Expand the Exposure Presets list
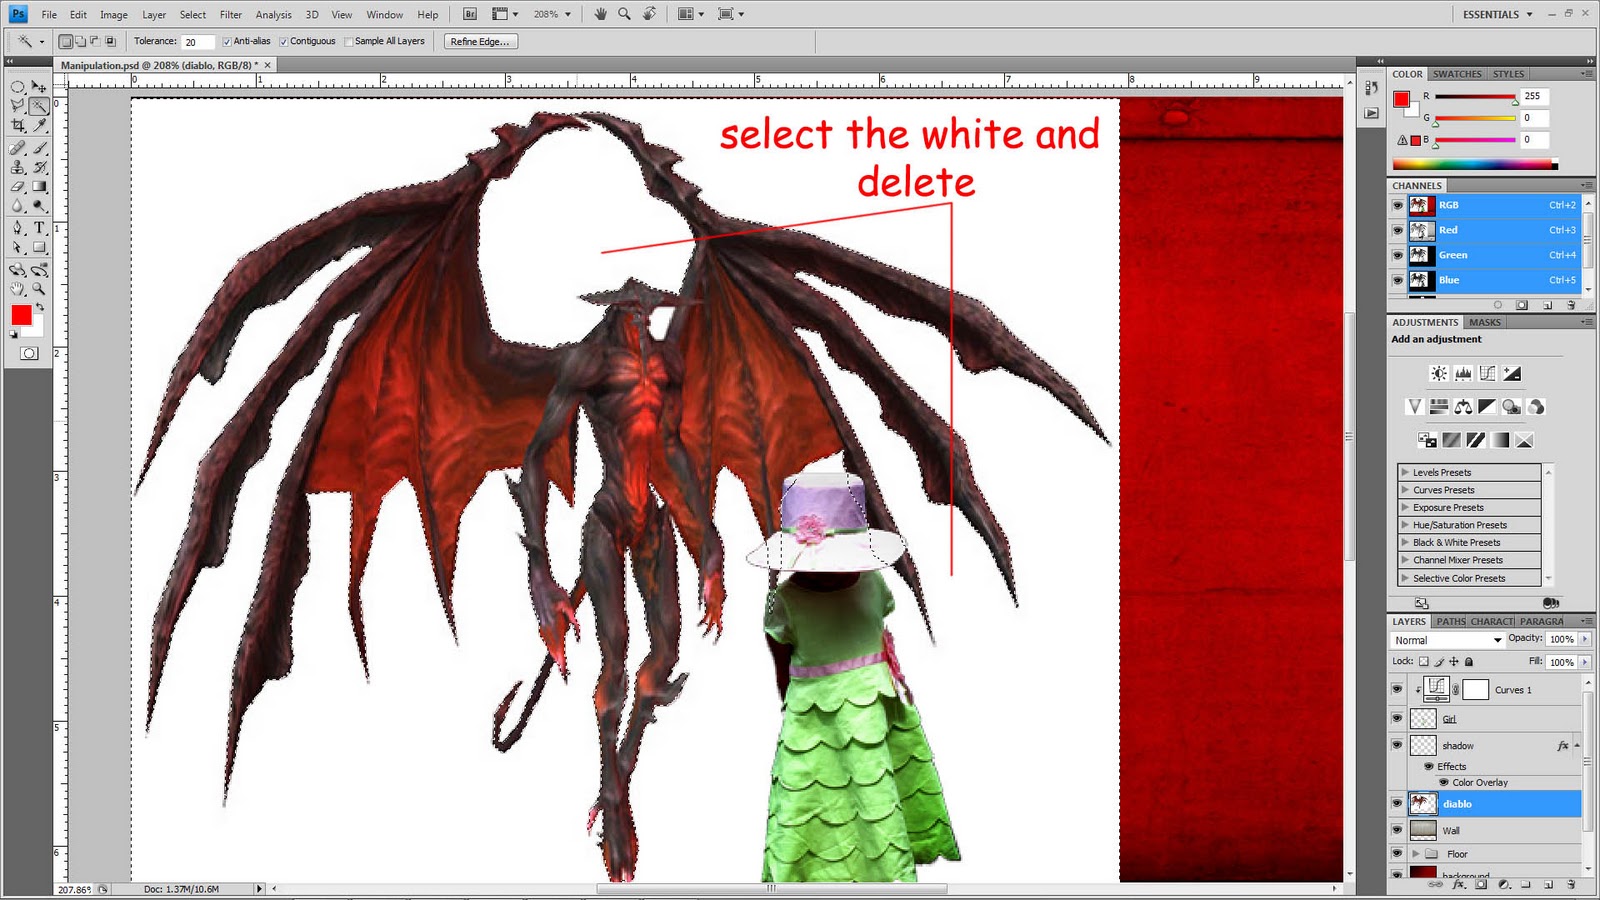The height and width of the screenshot is (900, 1600). pyautogui.click(x=1405, y=507)
